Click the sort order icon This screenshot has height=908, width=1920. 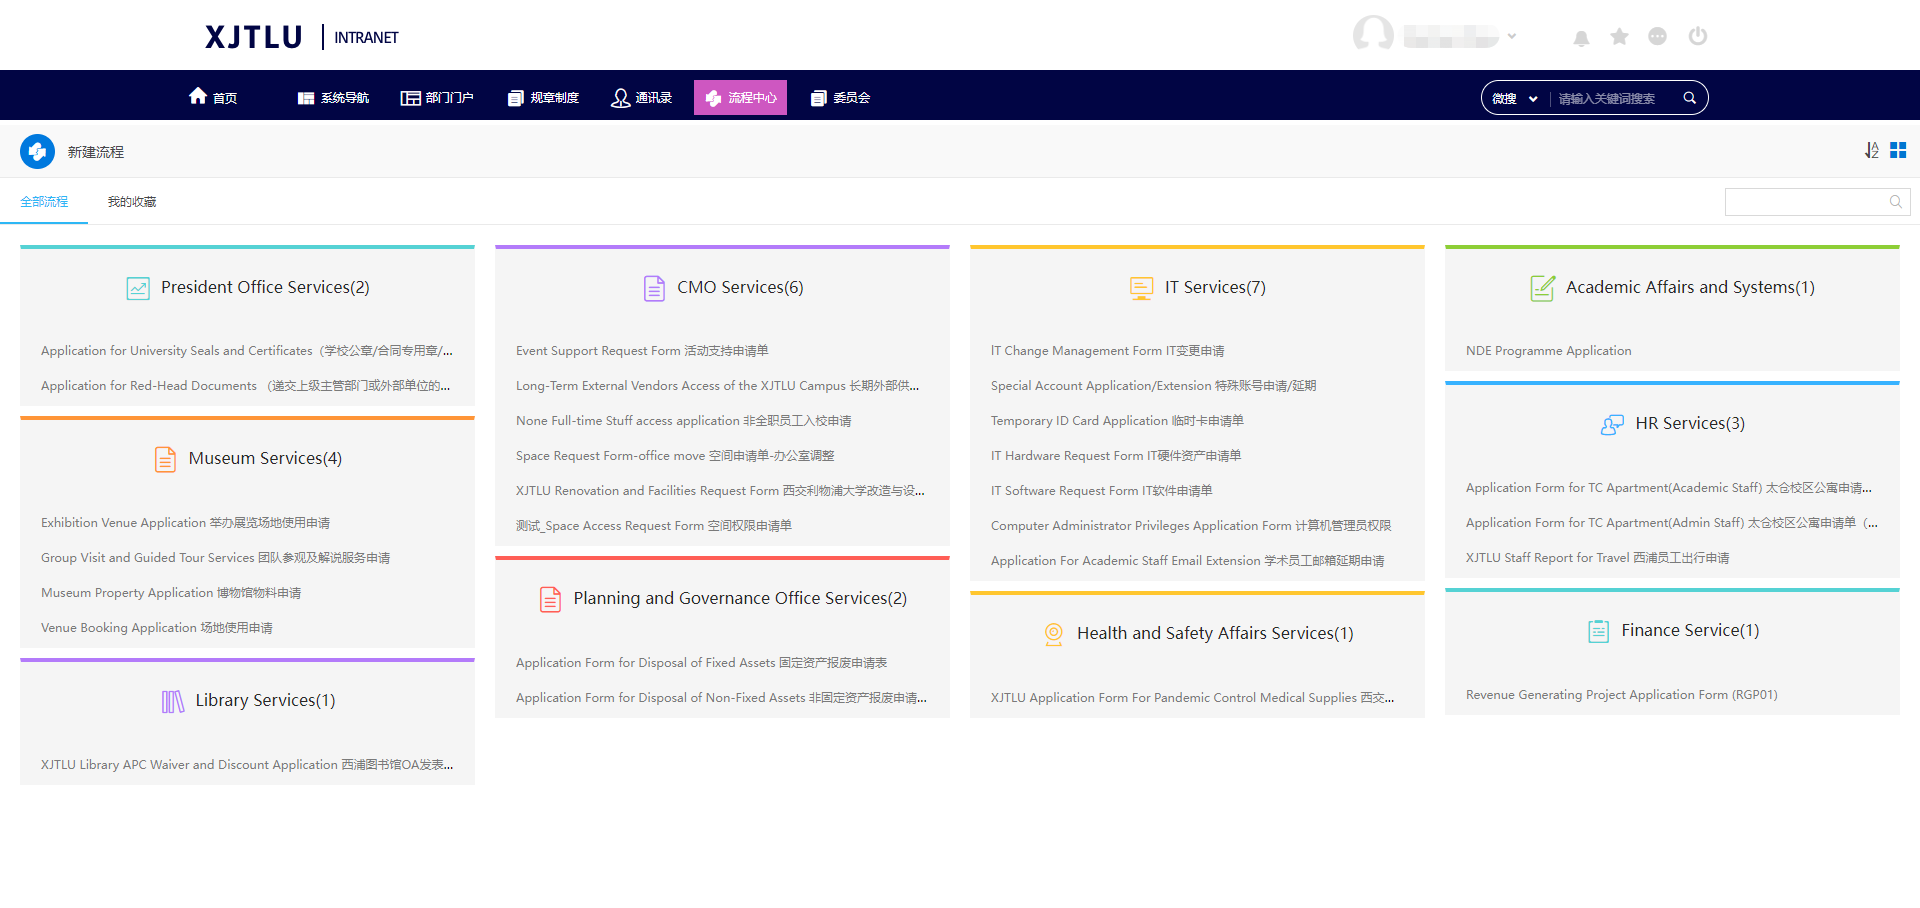1871,150
